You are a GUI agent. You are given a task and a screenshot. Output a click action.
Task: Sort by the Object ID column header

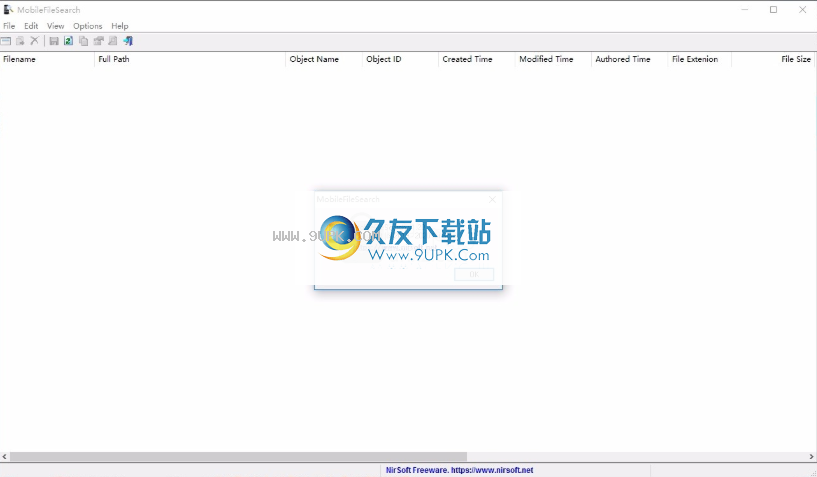(x=400, y=59)
